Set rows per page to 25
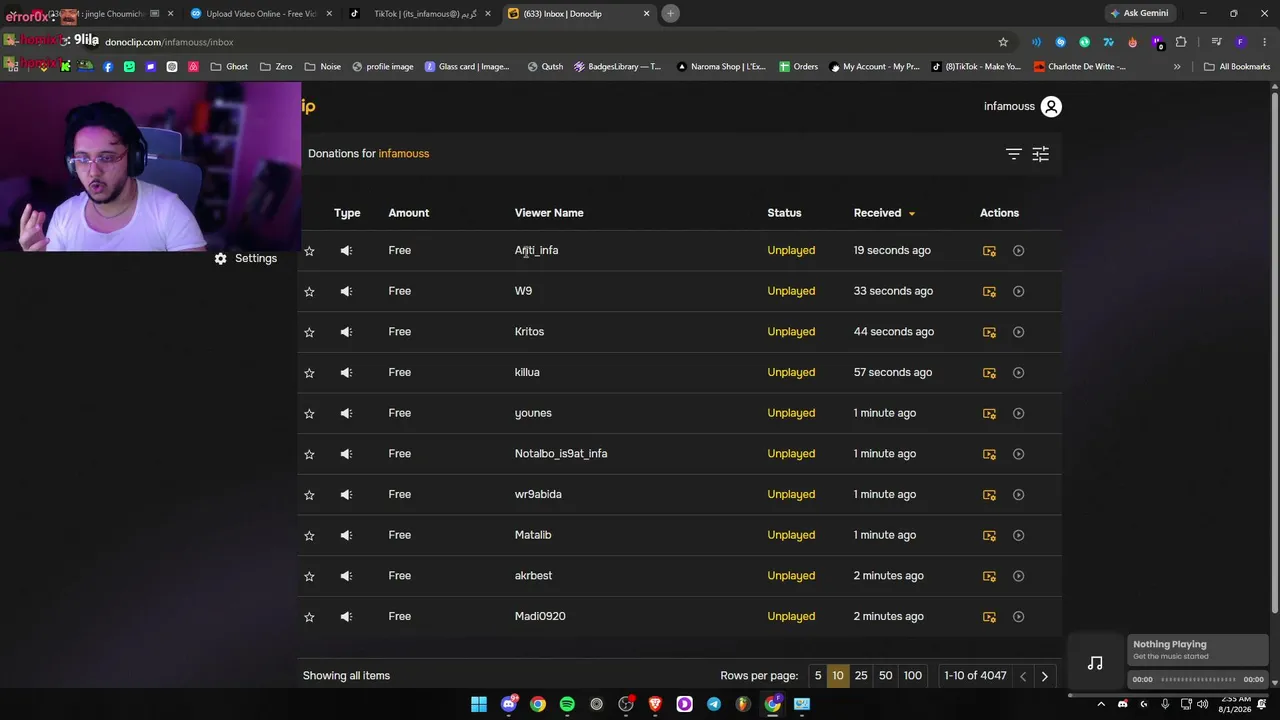This screenshot has height=720, width=1280. click(861, 676)
